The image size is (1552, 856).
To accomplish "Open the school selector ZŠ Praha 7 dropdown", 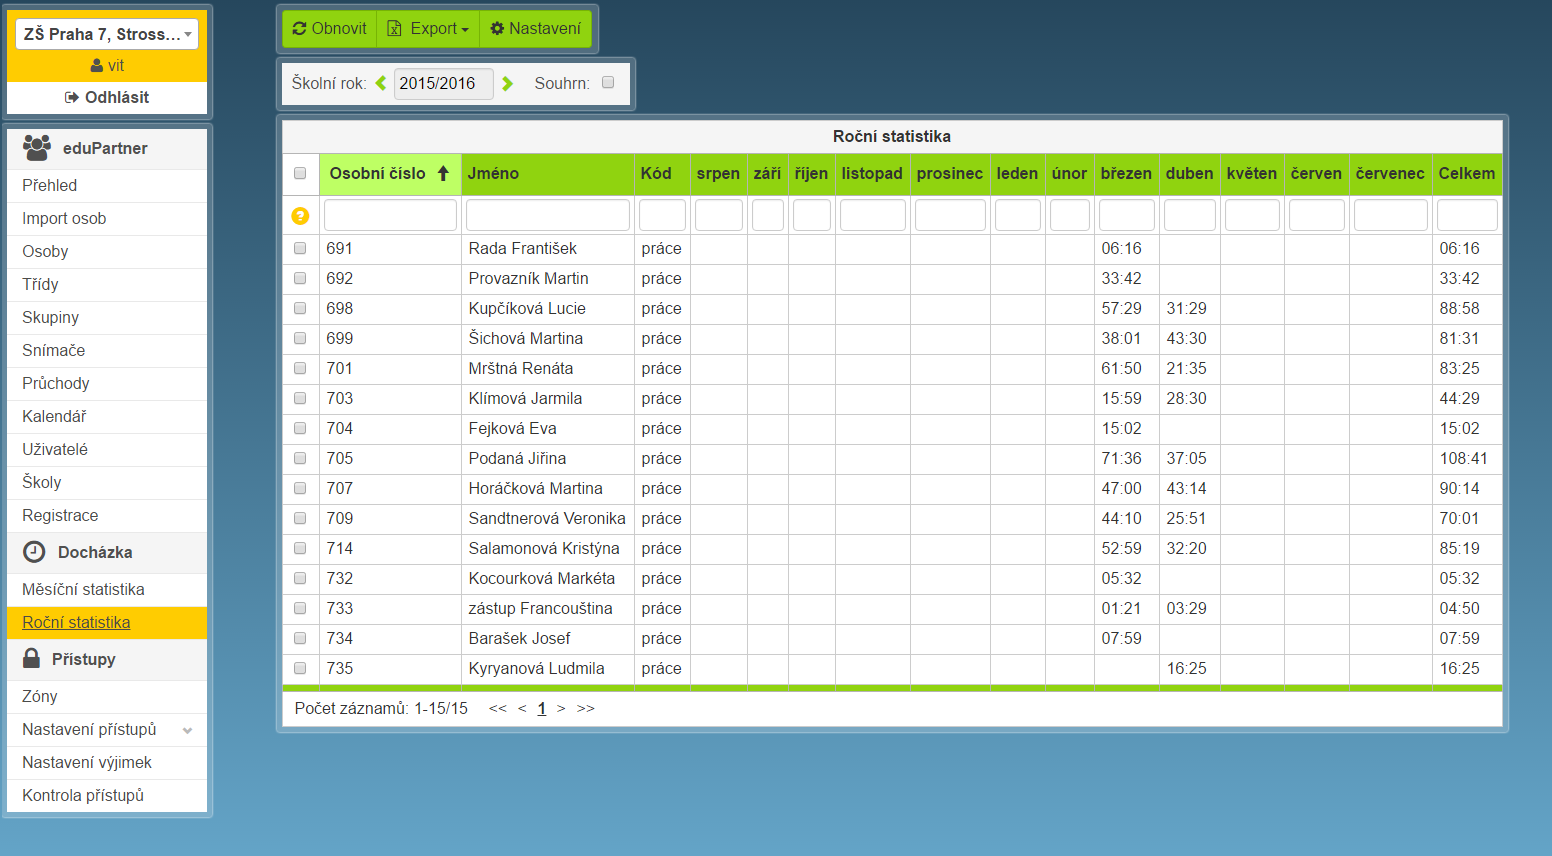I will click(107, 34).
